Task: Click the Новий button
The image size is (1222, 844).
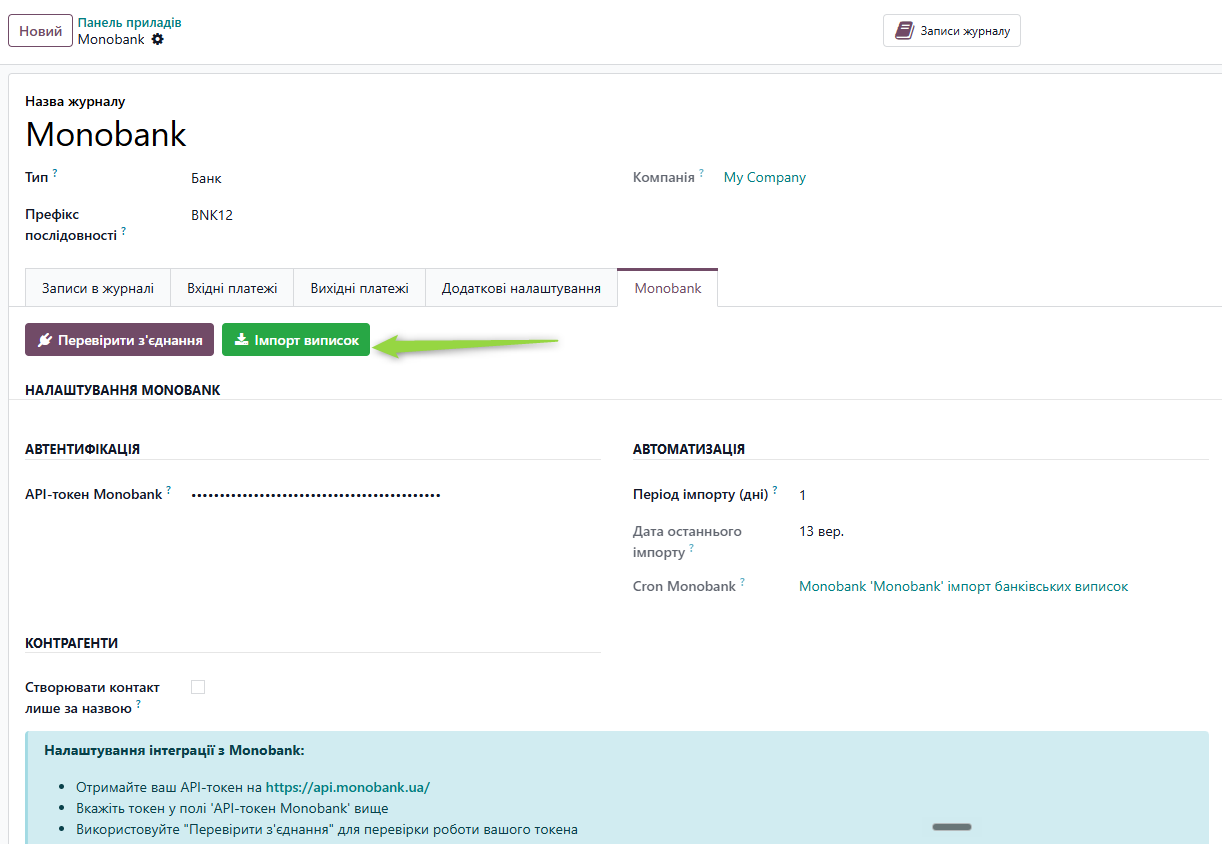Action: tap(41, 31)
